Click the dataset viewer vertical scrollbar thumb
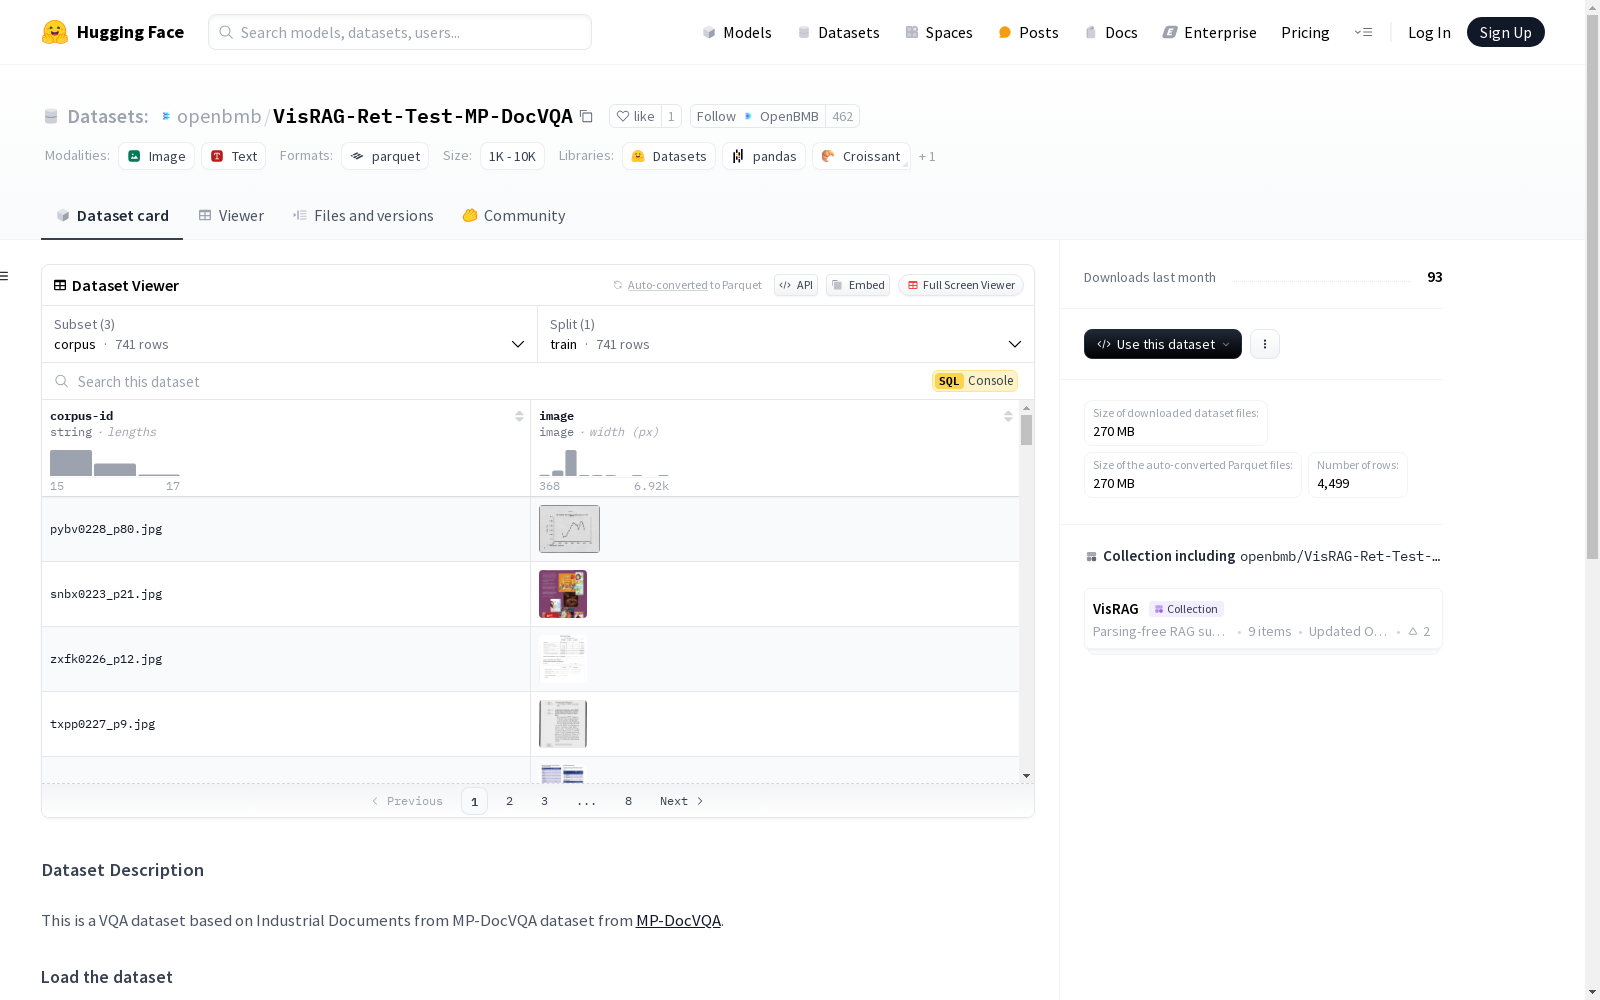1600x1000 pixels. 1026,430
